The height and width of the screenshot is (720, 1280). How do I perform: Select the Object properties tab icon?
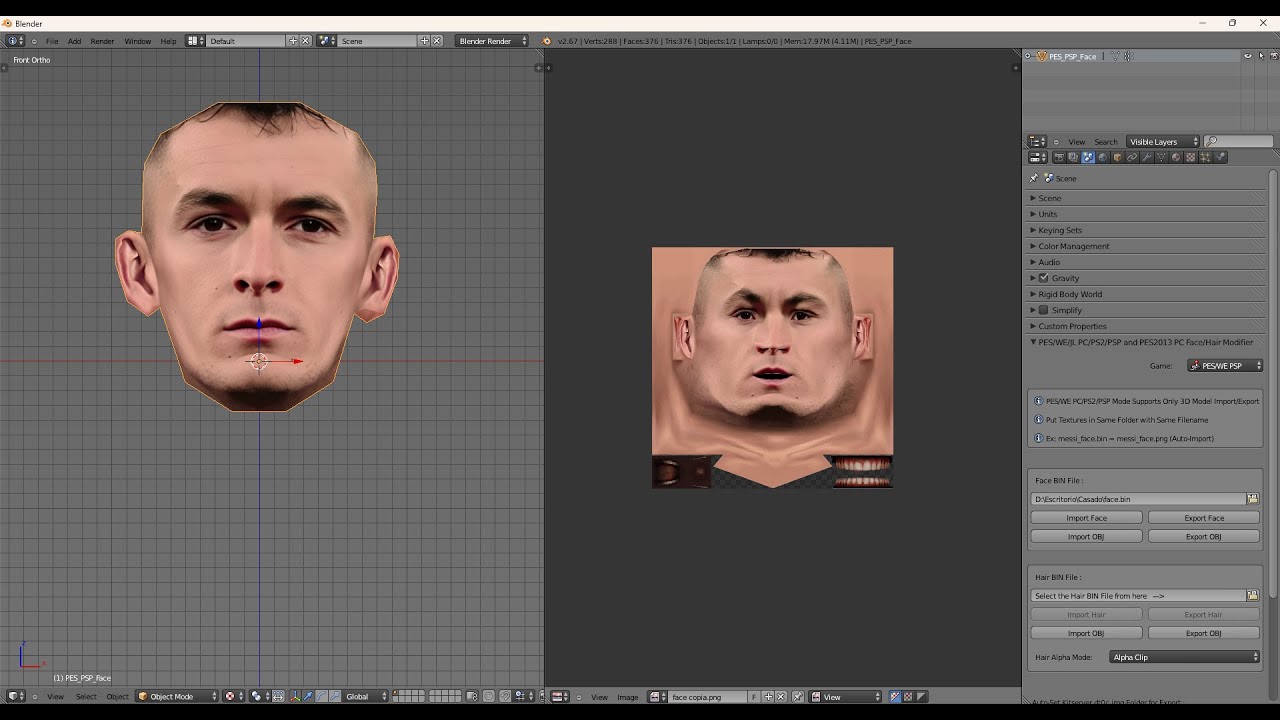pyautogui.click(x=1117, y=157)
